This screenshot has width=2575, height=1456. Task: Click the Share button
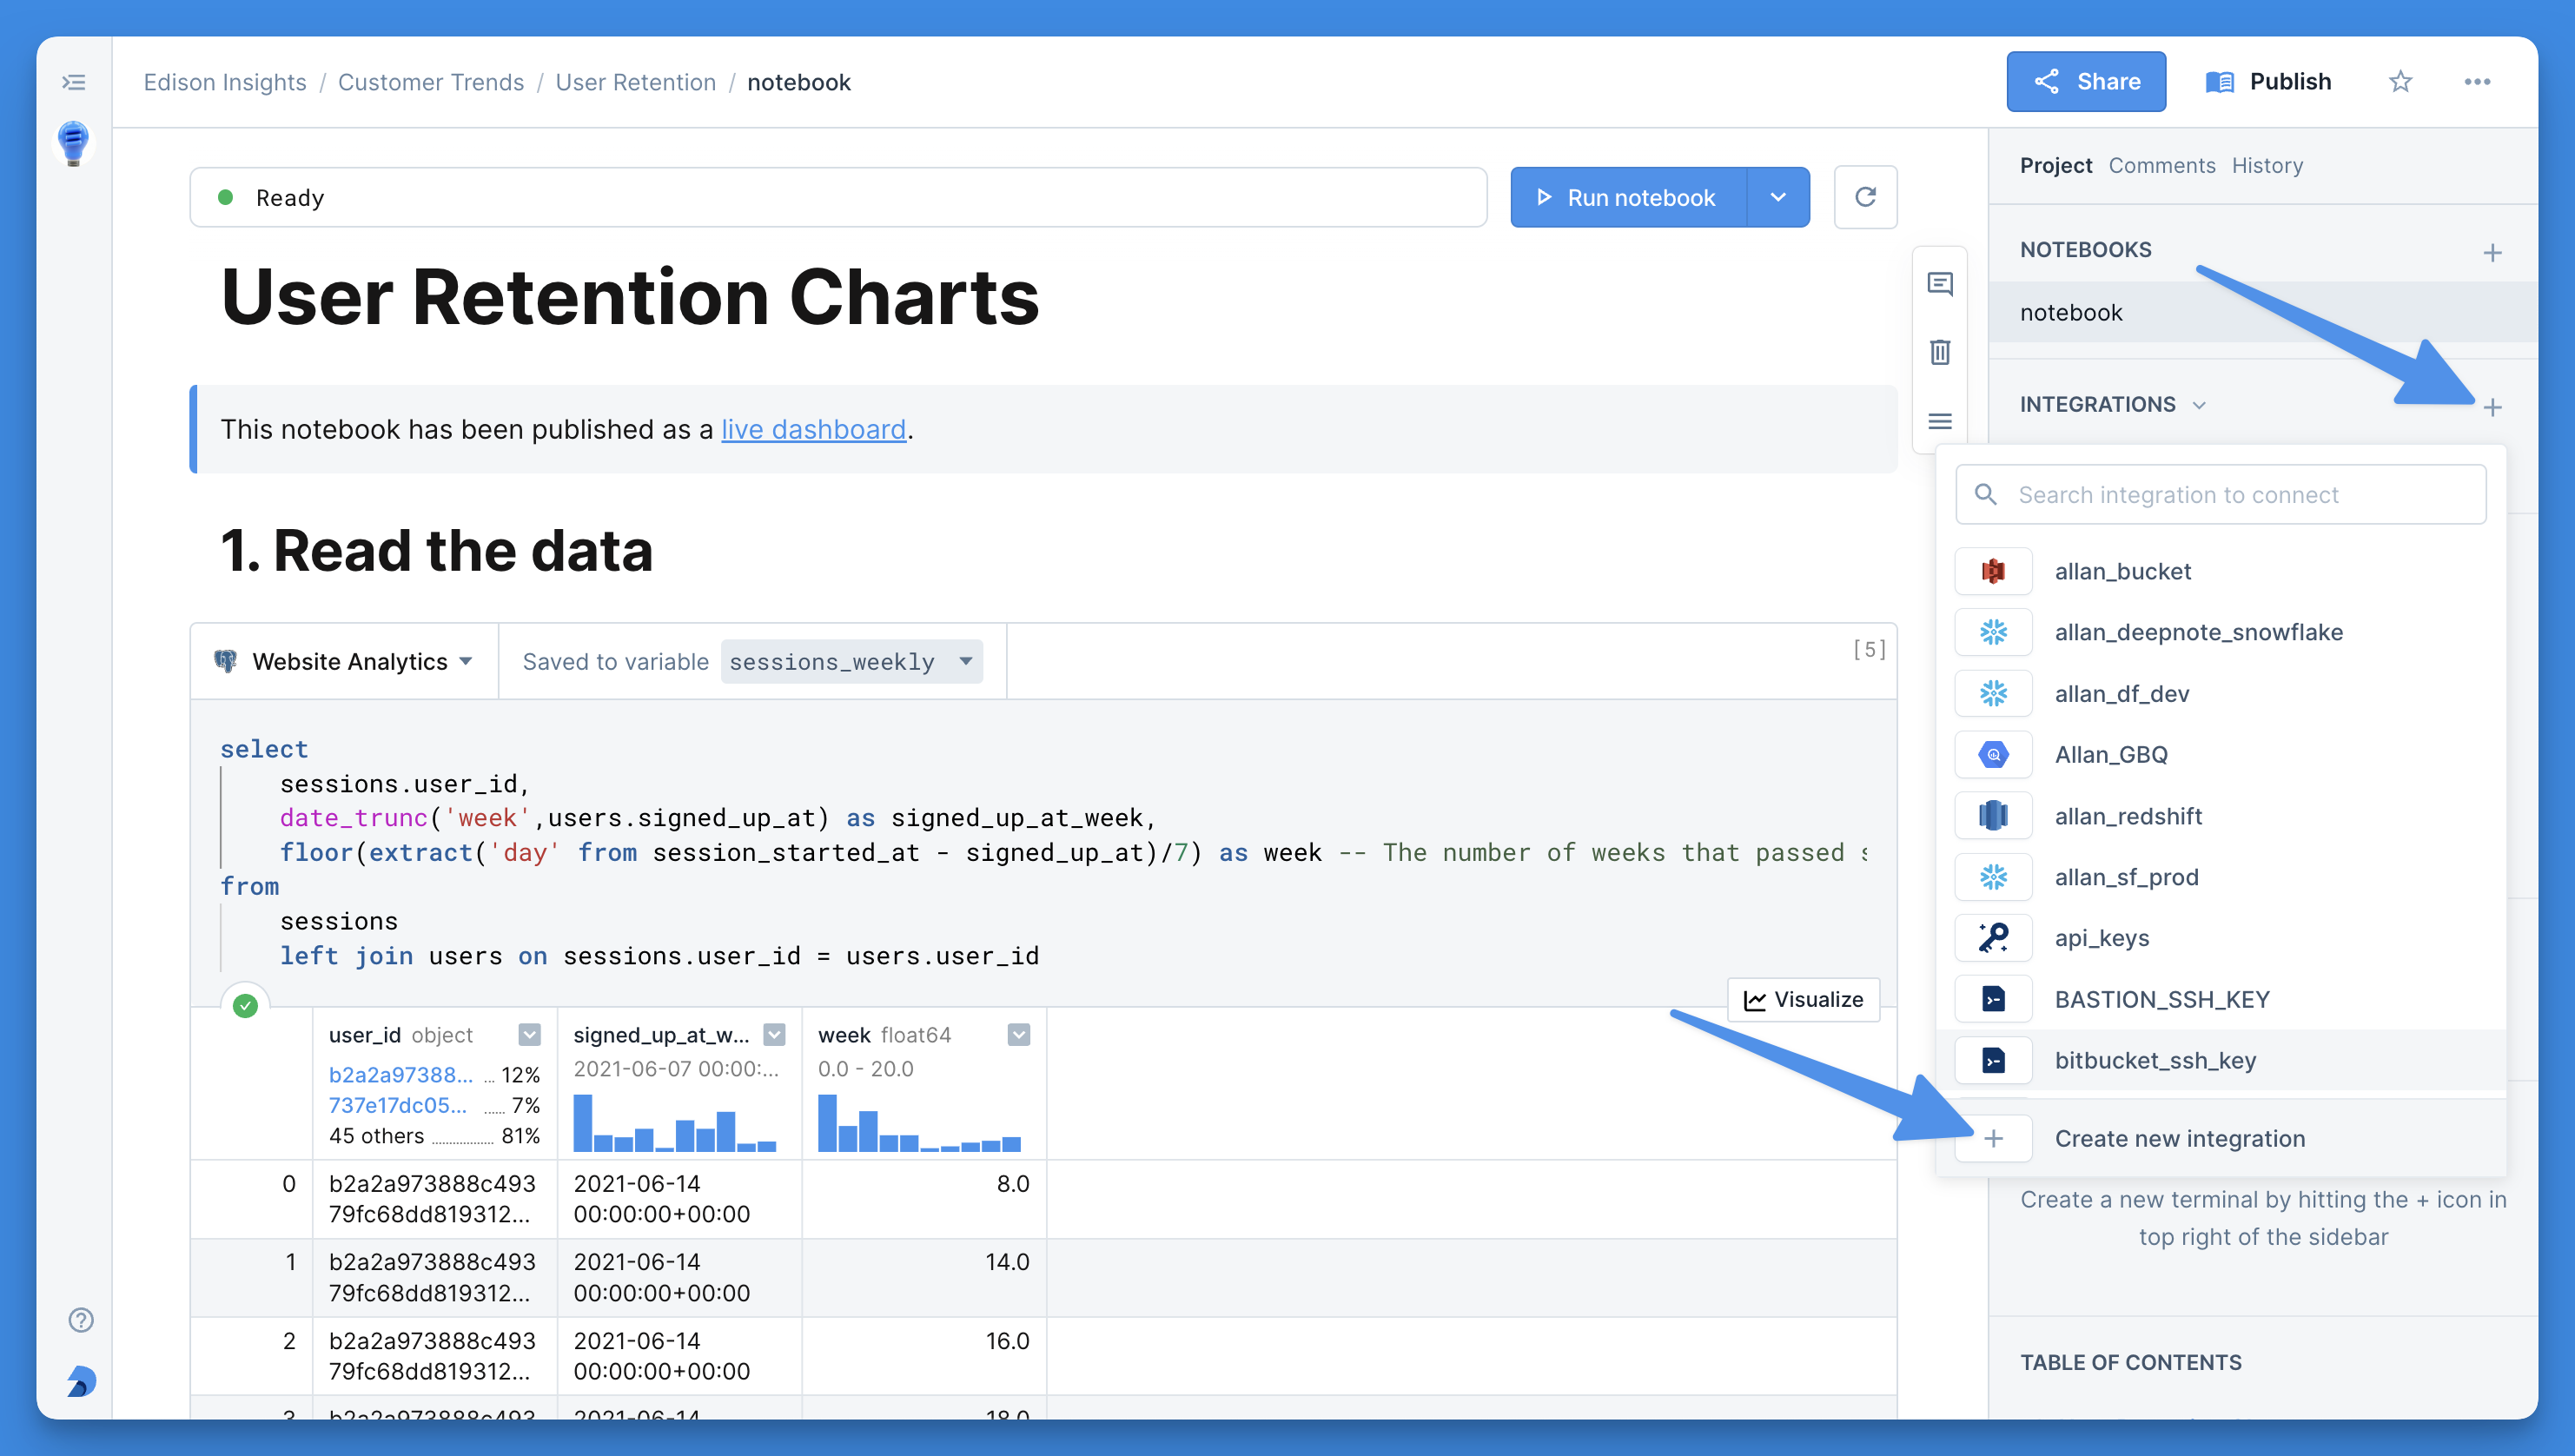point(2086,81)
